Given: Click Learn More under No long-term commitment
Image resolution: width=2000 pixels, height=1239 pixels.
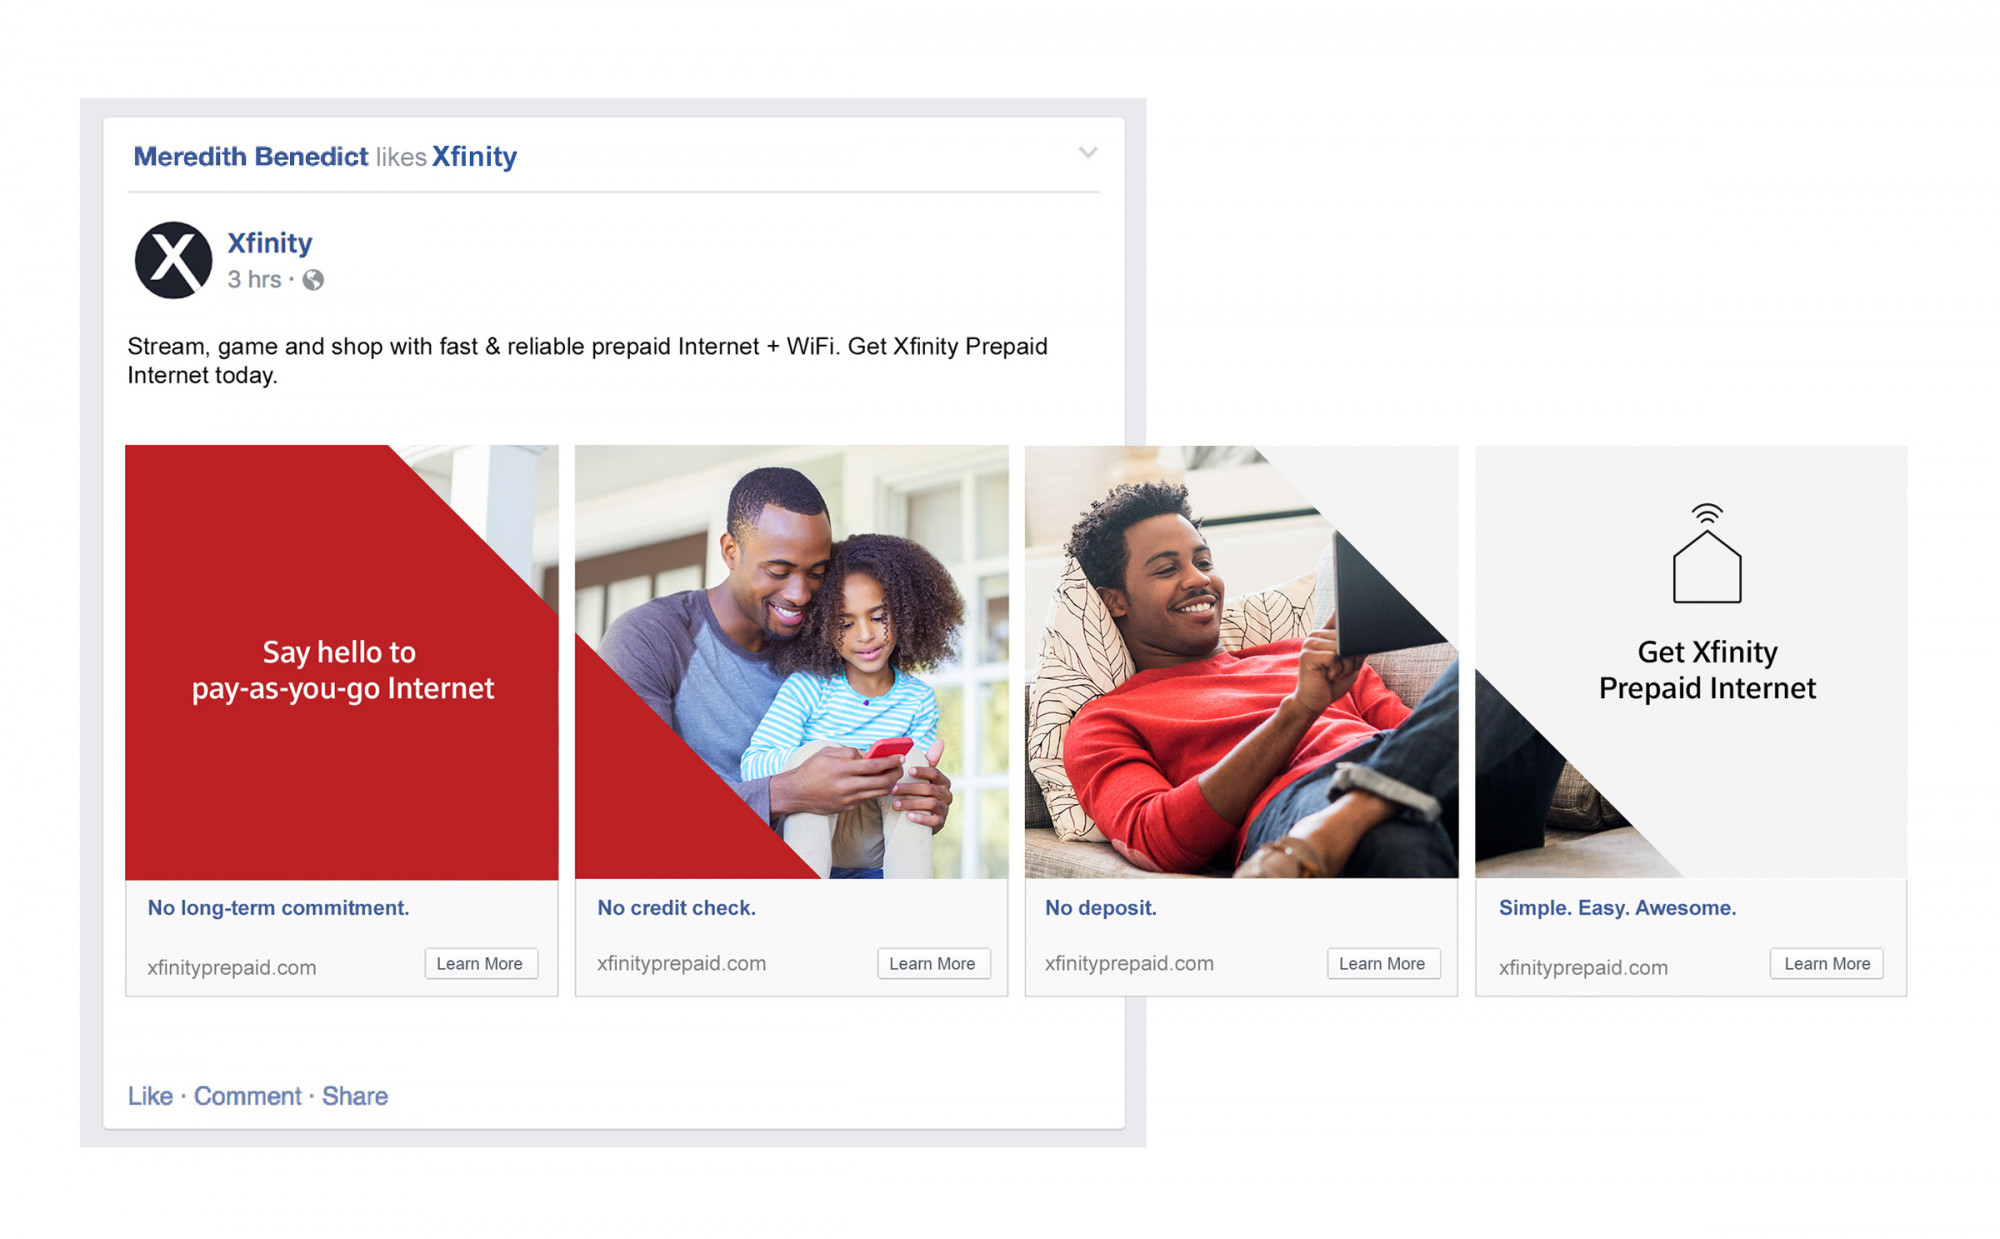Looking at the screenshot, I should [x=480, y=963].
